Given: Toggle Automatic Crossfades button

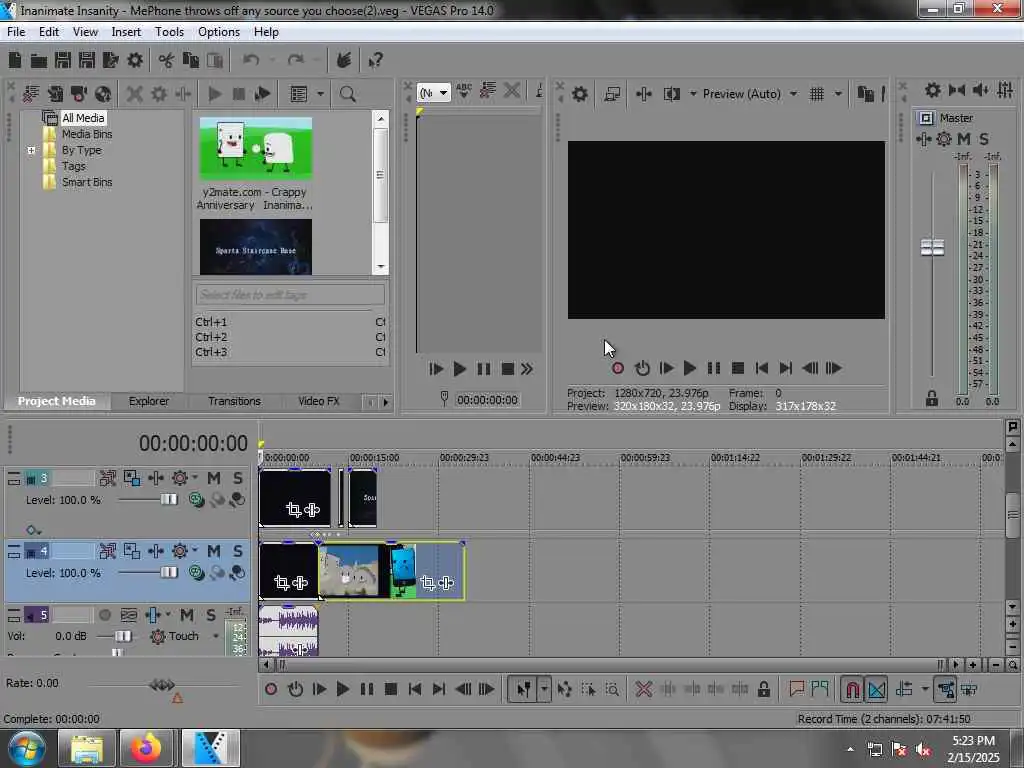Looking at the screenshot, I should click(876, 689).
